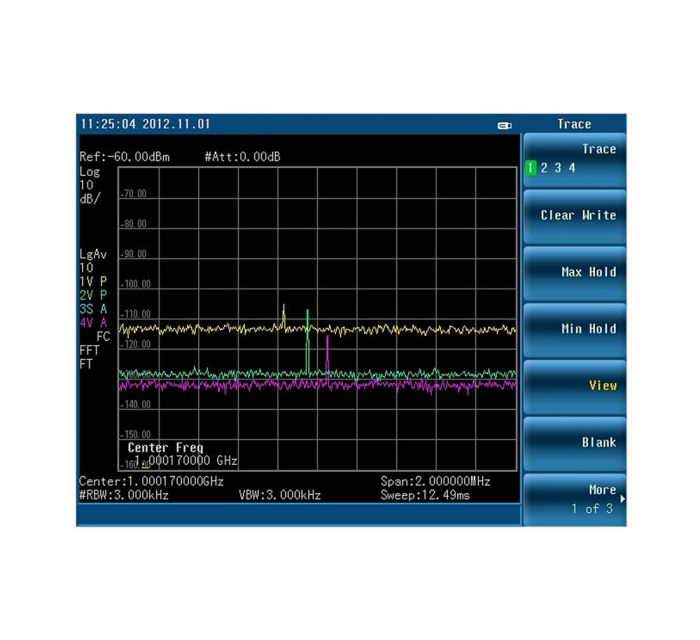700x640 pixels.
Task: Open More softkey page 1 of 3
Action: [575, 499]
